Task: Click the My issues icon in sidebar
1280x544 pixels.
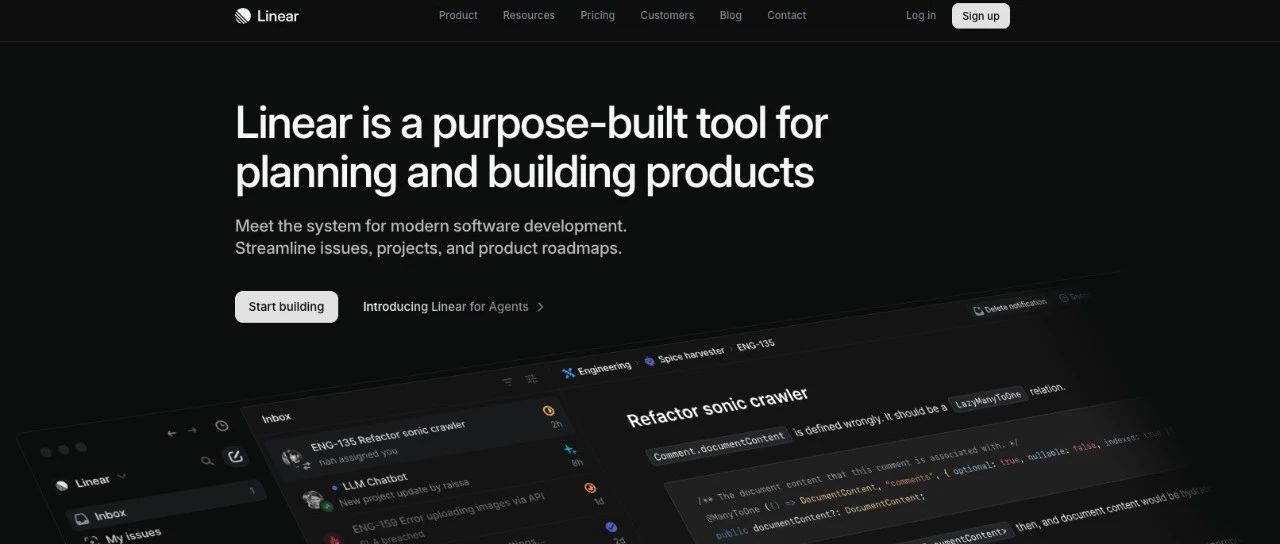Action: click(x=92, y=540)
